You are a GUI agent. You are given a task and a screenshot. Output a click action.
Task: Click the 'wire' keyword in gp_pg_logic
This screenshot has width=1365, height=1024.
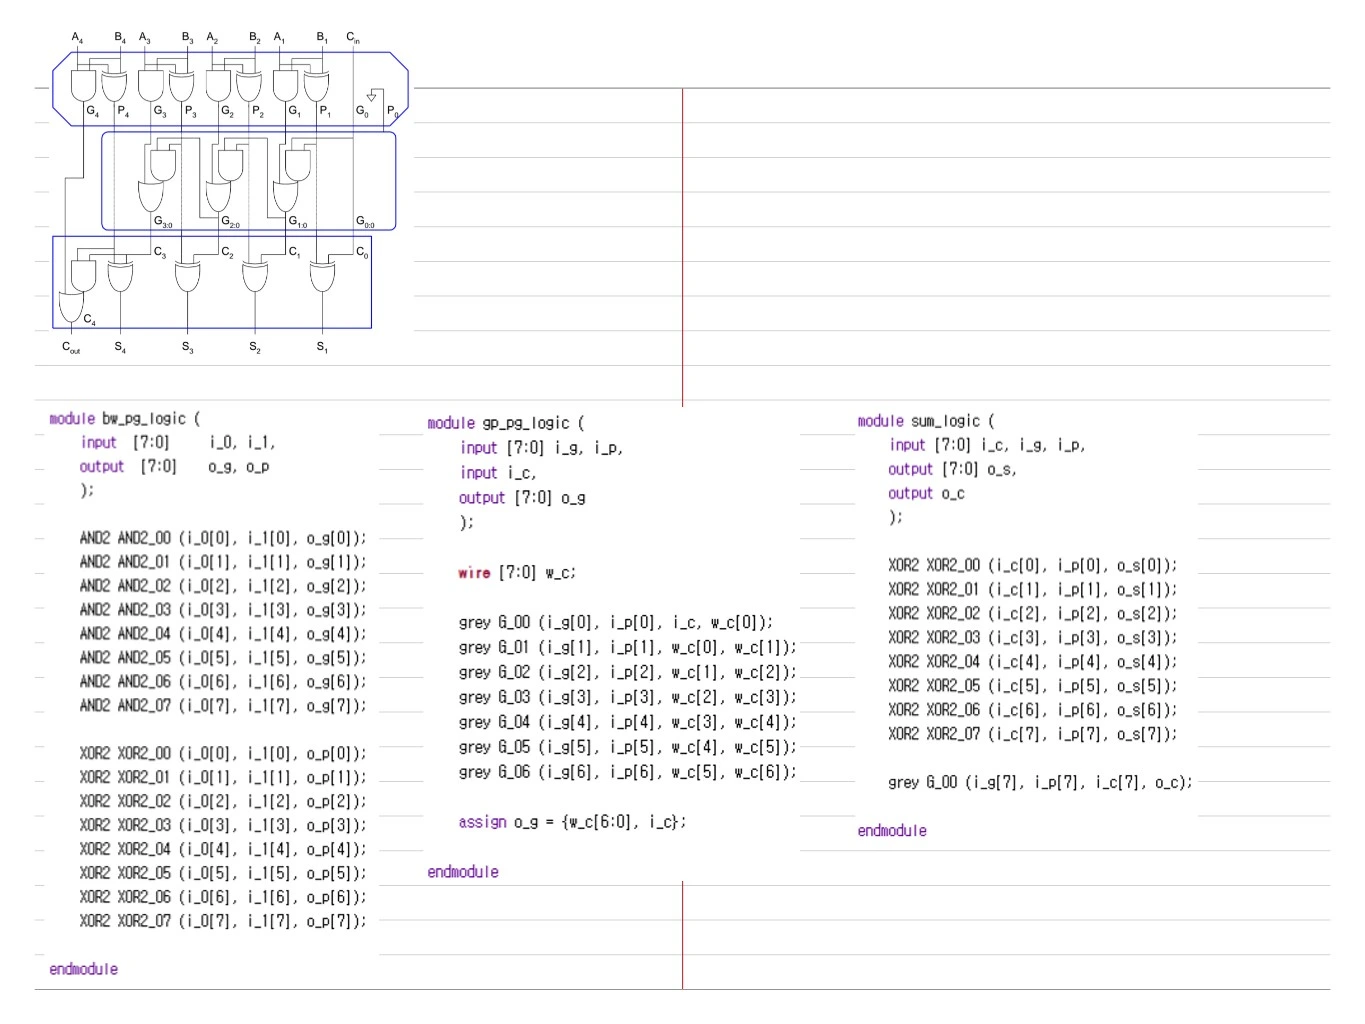474,573
